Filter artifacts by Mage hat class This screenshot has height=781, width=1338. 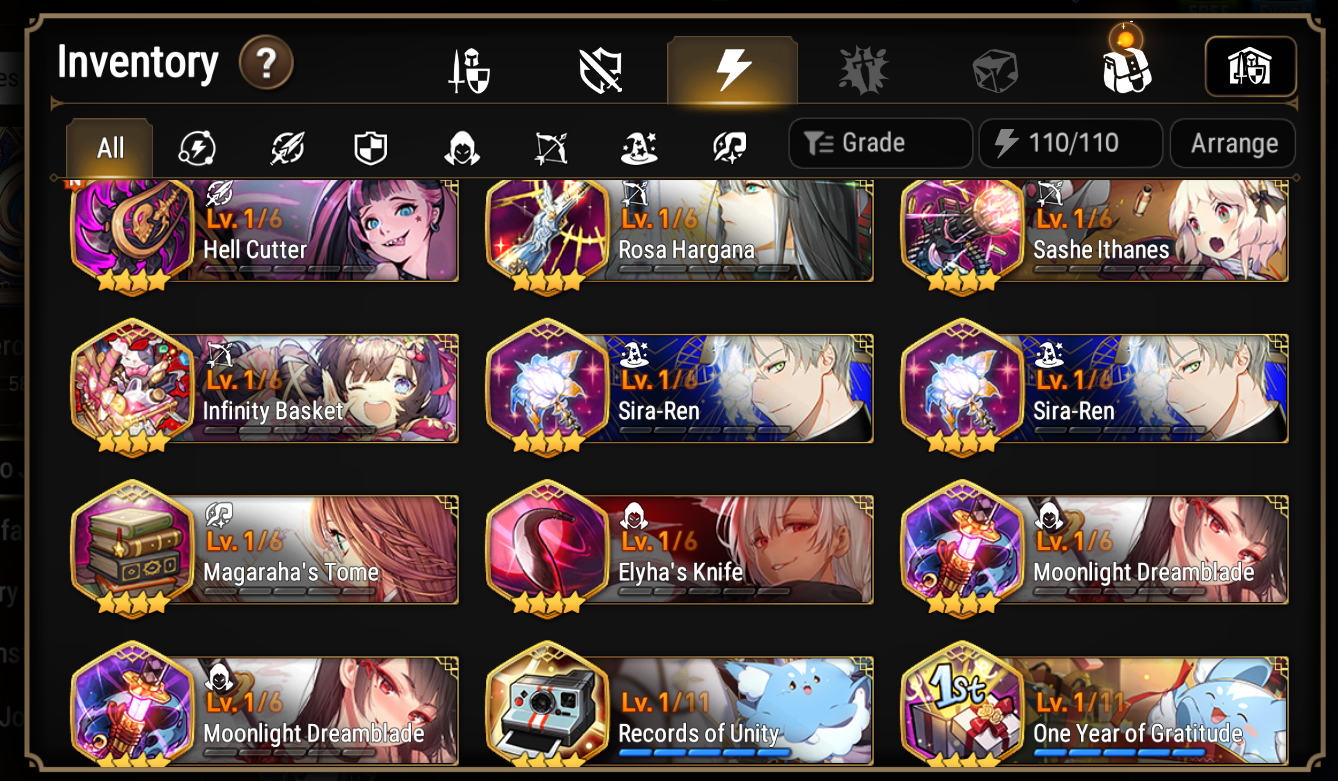[638, 149]
